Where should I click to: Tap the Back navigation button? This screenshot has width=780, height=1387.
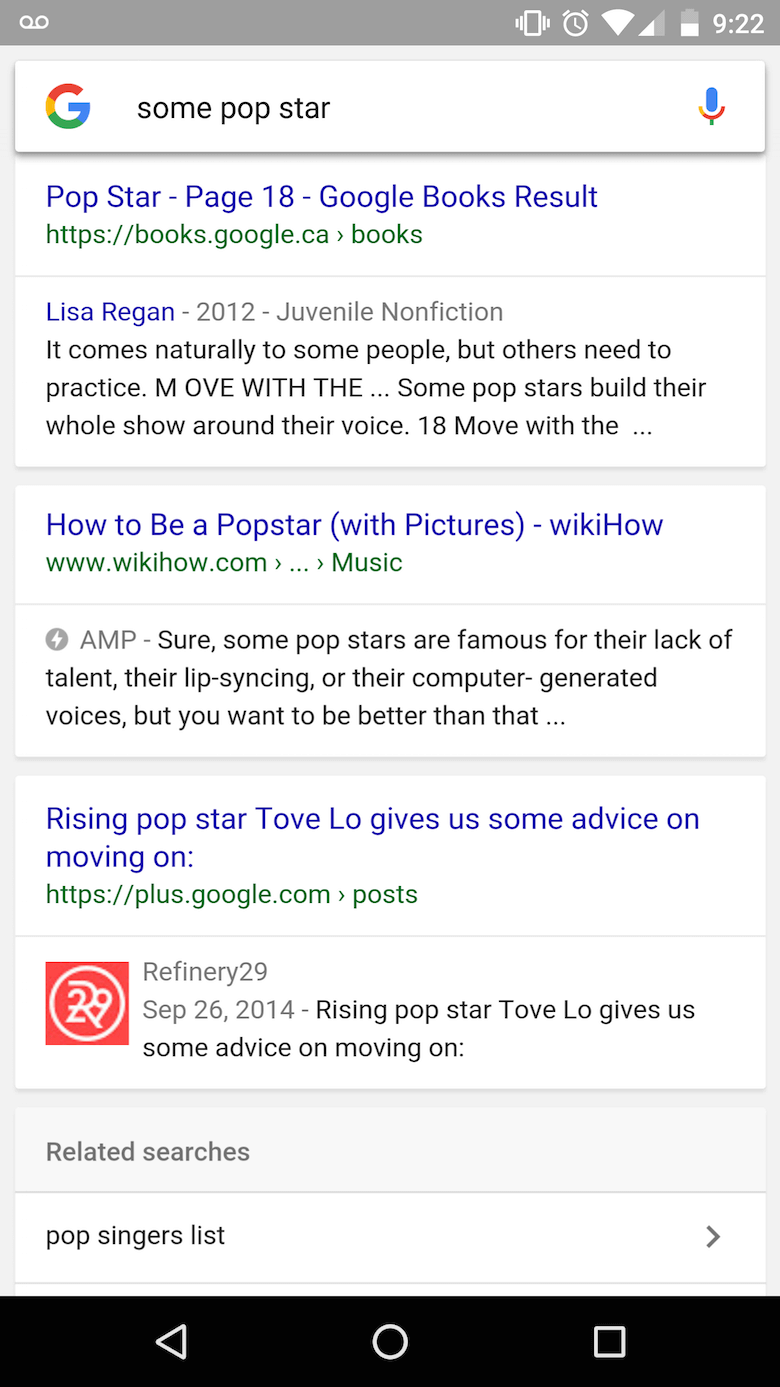pyautogui.click(x=171, y=1342)
